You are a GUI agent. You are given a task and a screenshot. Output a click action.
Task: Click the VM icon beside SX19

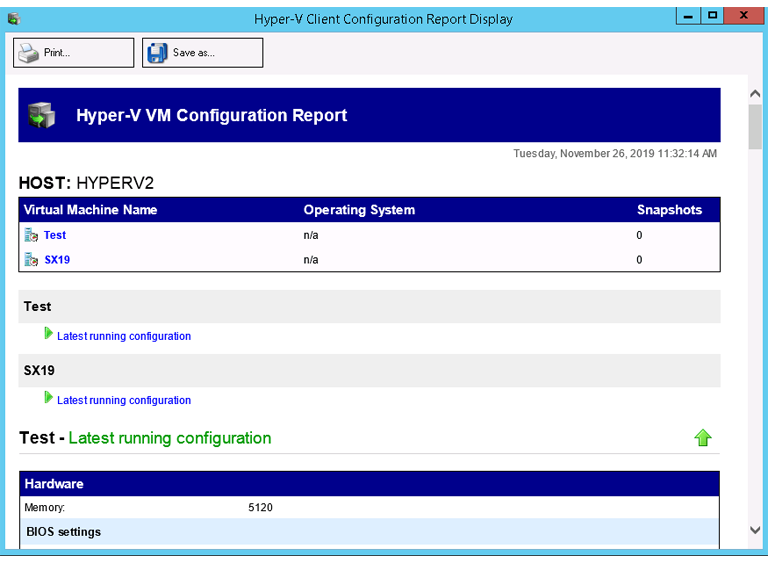(x=31, y=260)
